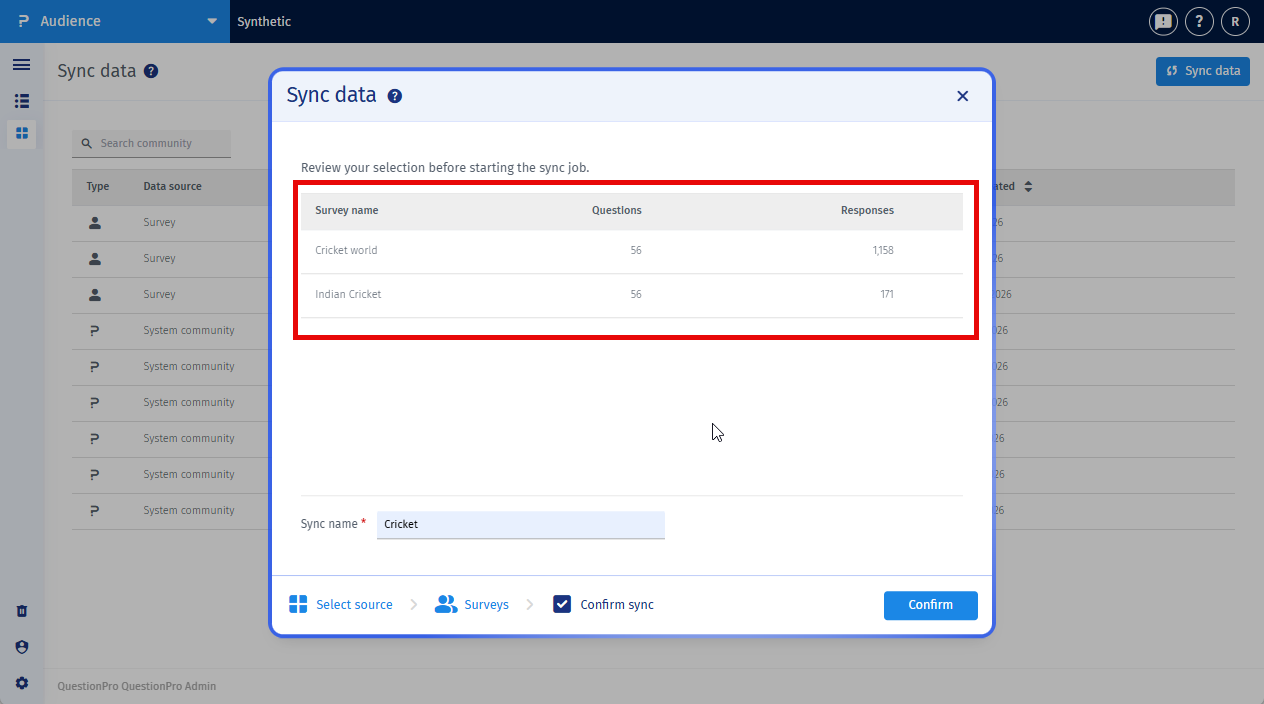Image resolution: width=1264 pixels, height=704 pixels.
Task: Click the Survey name column header
Action: (x=346, y=210)
